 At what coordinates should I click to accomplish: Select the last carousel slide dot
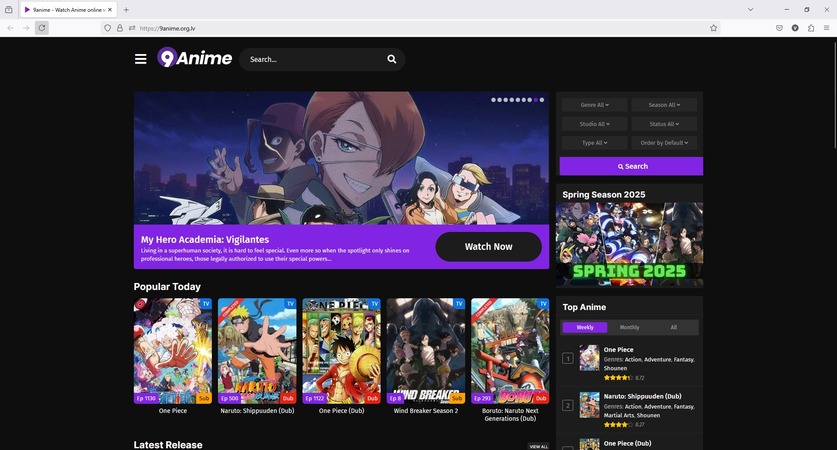click(542, 100)
